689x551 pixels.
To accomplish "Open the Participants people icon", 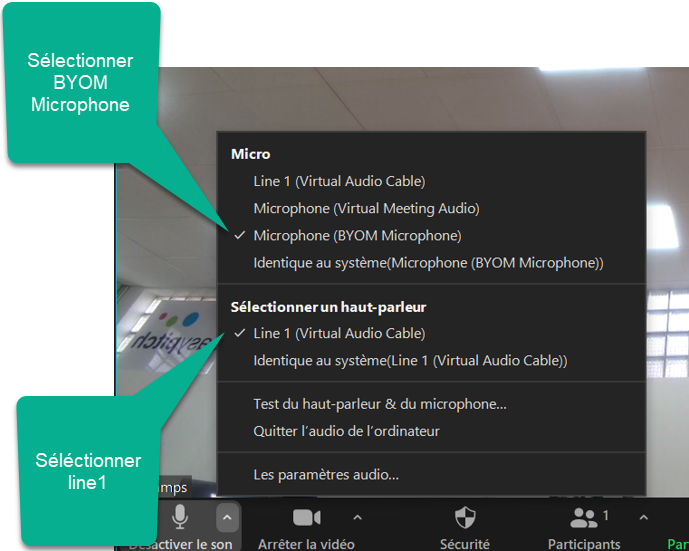I will pyautogui.click(x=584, y=517).
